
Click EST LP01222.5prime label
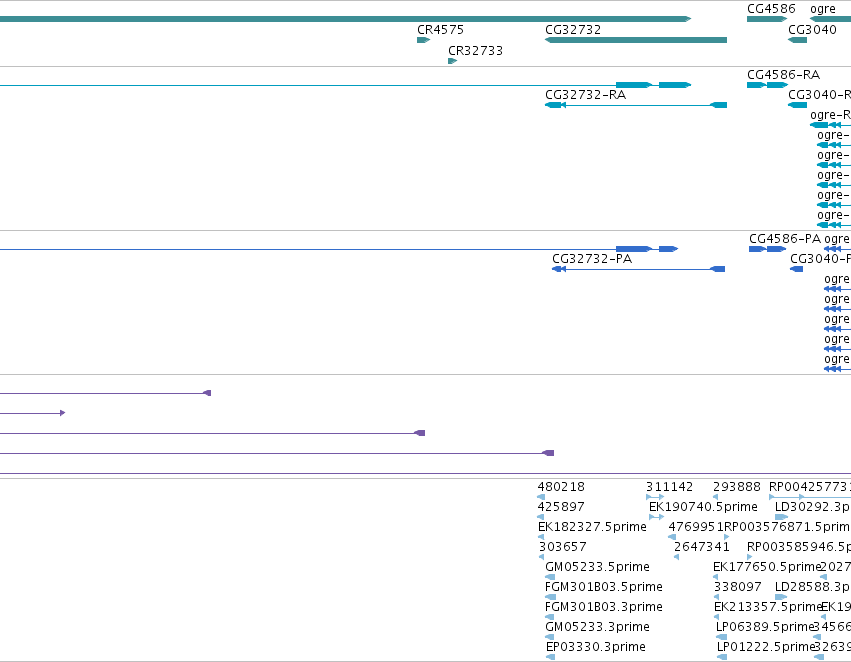pos(766,647)
